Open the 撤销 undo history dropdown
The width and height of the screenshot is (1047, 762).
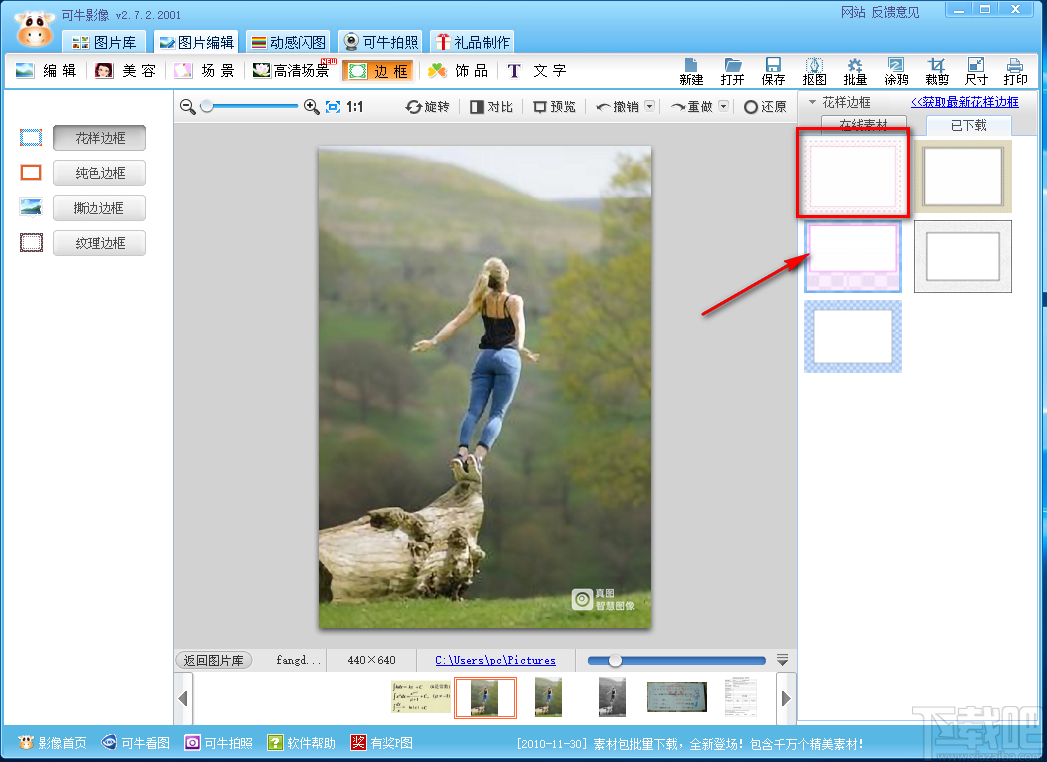(650, 106)
